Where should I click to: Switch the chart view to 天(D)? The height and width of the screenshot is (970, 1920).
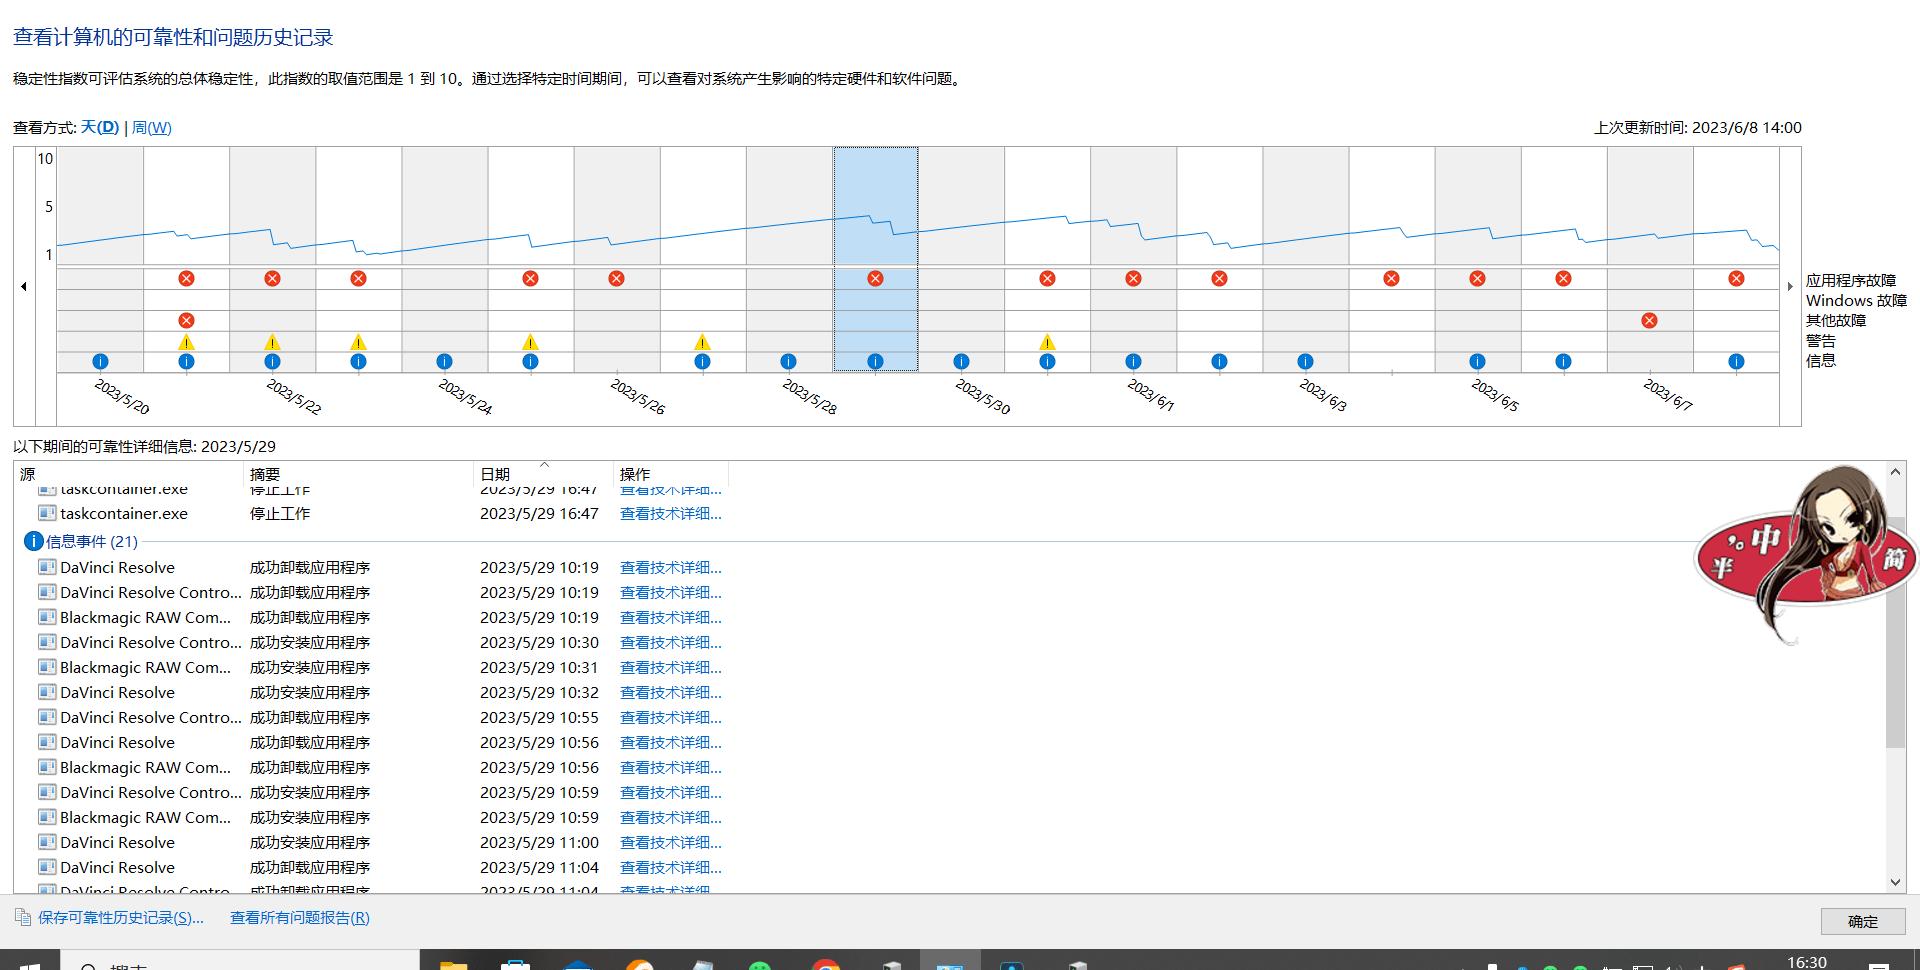[100, 128]
